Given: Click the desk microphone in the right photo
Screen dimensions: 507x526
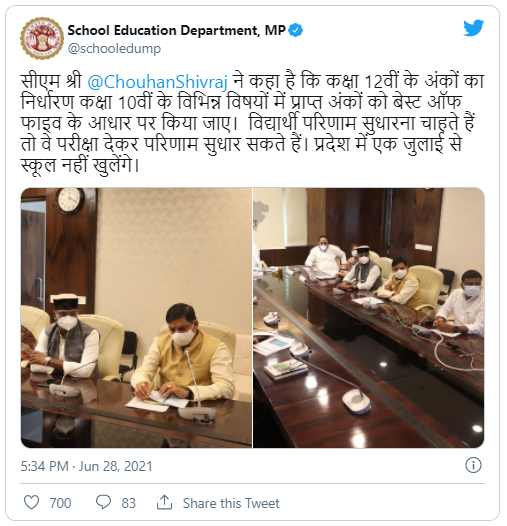Looking at the screenshot, I should coord(356,399).
